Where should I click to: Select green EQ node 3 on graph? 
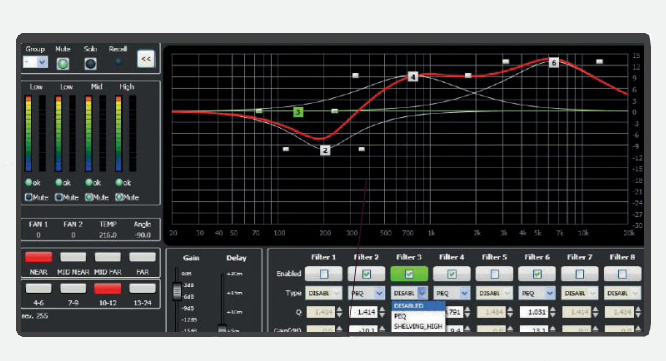(298, 112)
